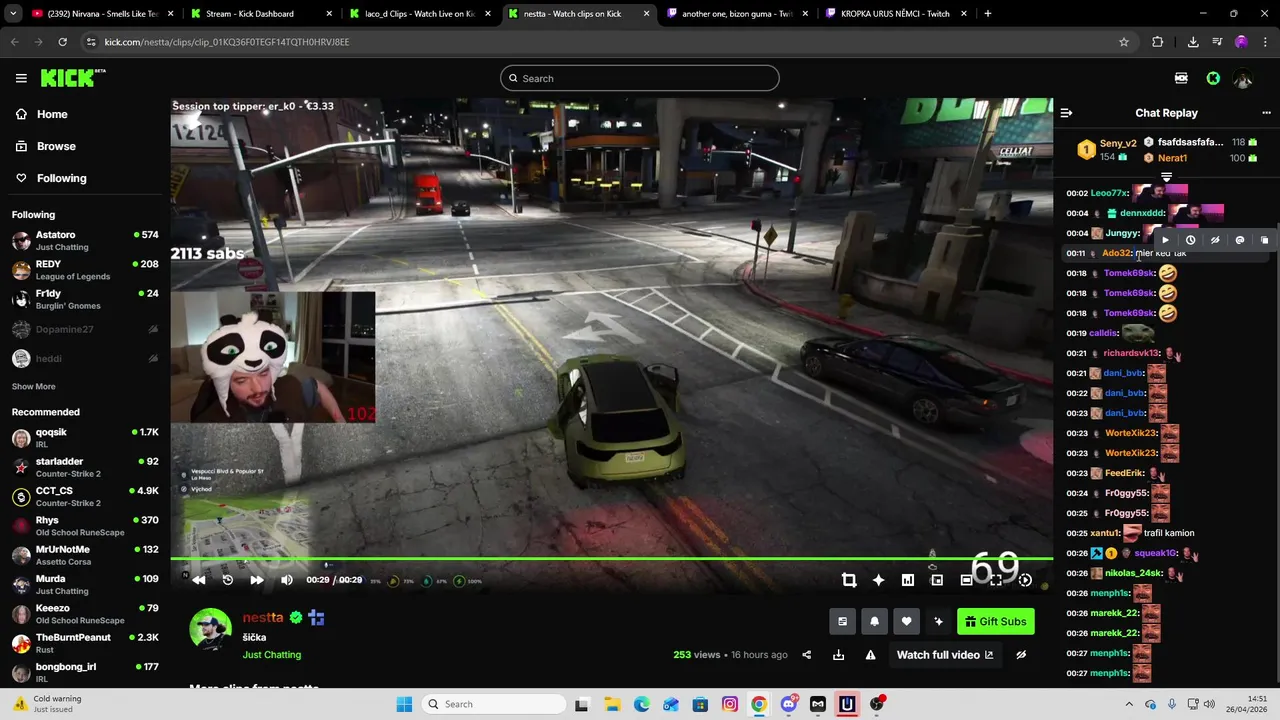Open Microsoft Store from taskbar
Image resolution: width=1280 pixels, height=720 pixels.
700,704
